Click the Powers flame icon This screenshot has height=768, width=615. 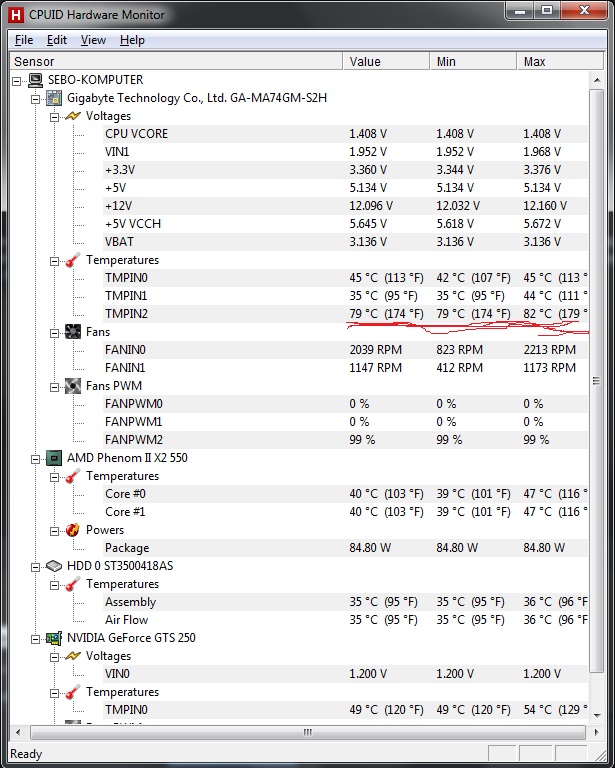point(73,530)
